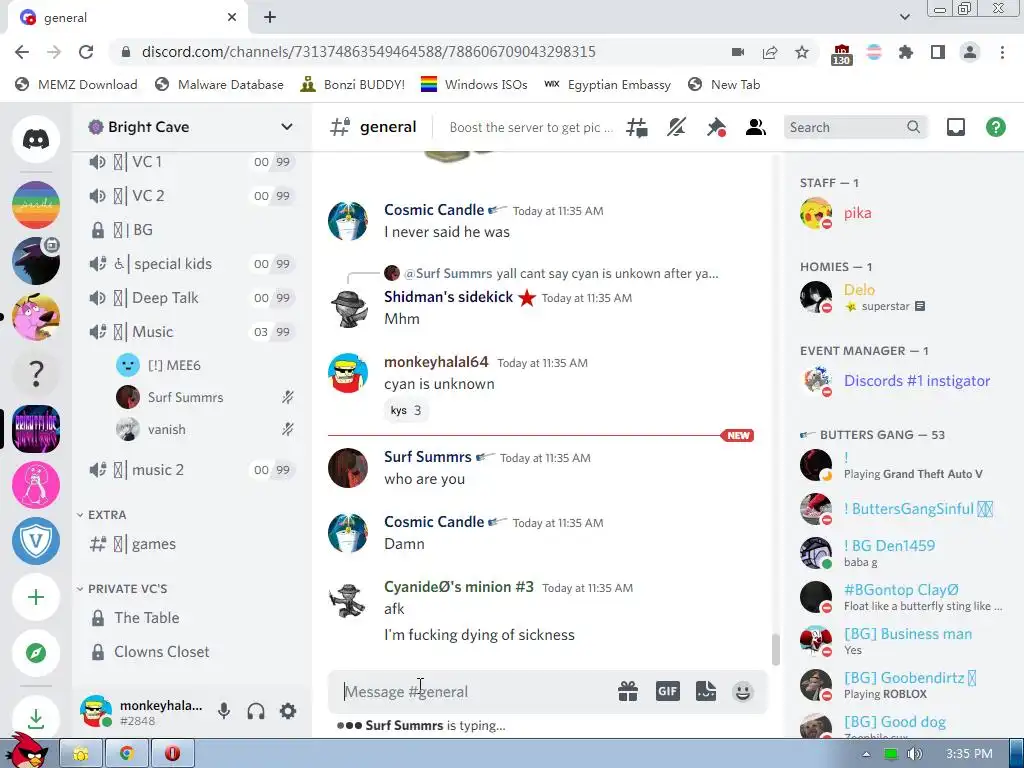1024x768 pixels.
Task: Click Shidman's sidekick username
Action: 449,297
